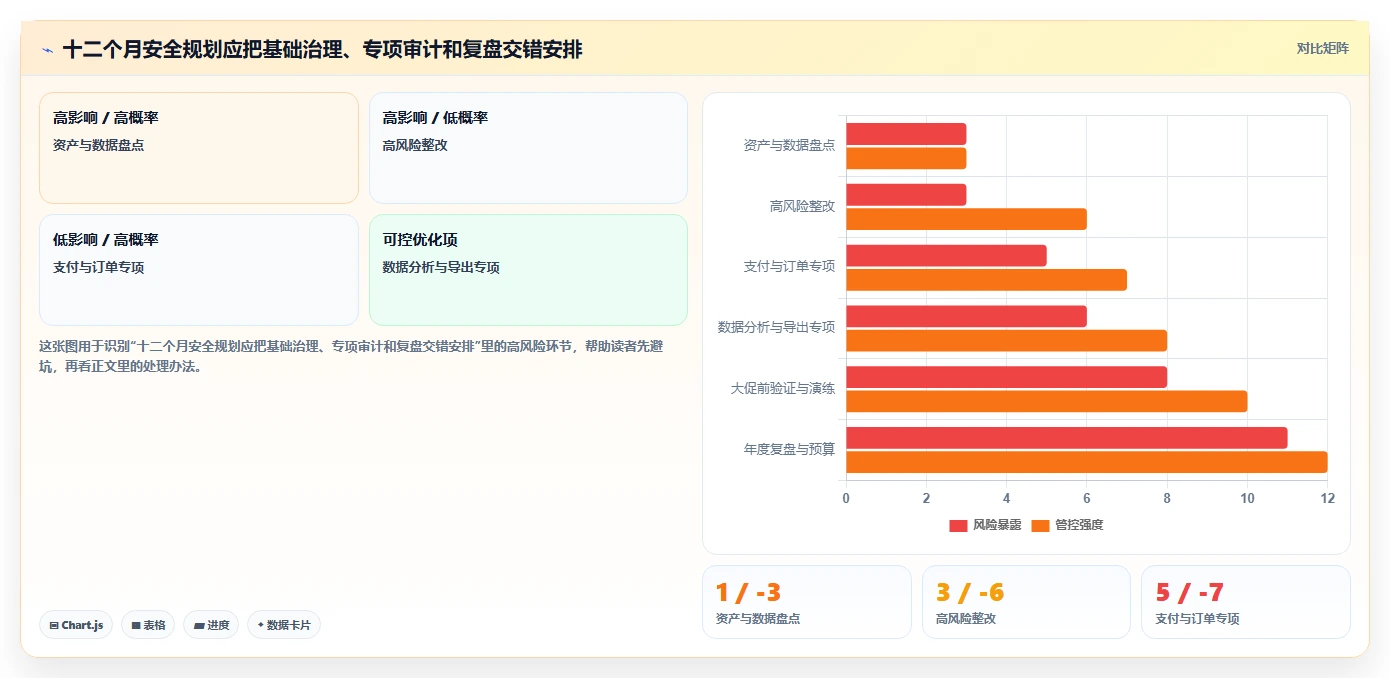Click the lightning icon beside the title
Viewport: 1390px width, 678px height.
point(47,50)
